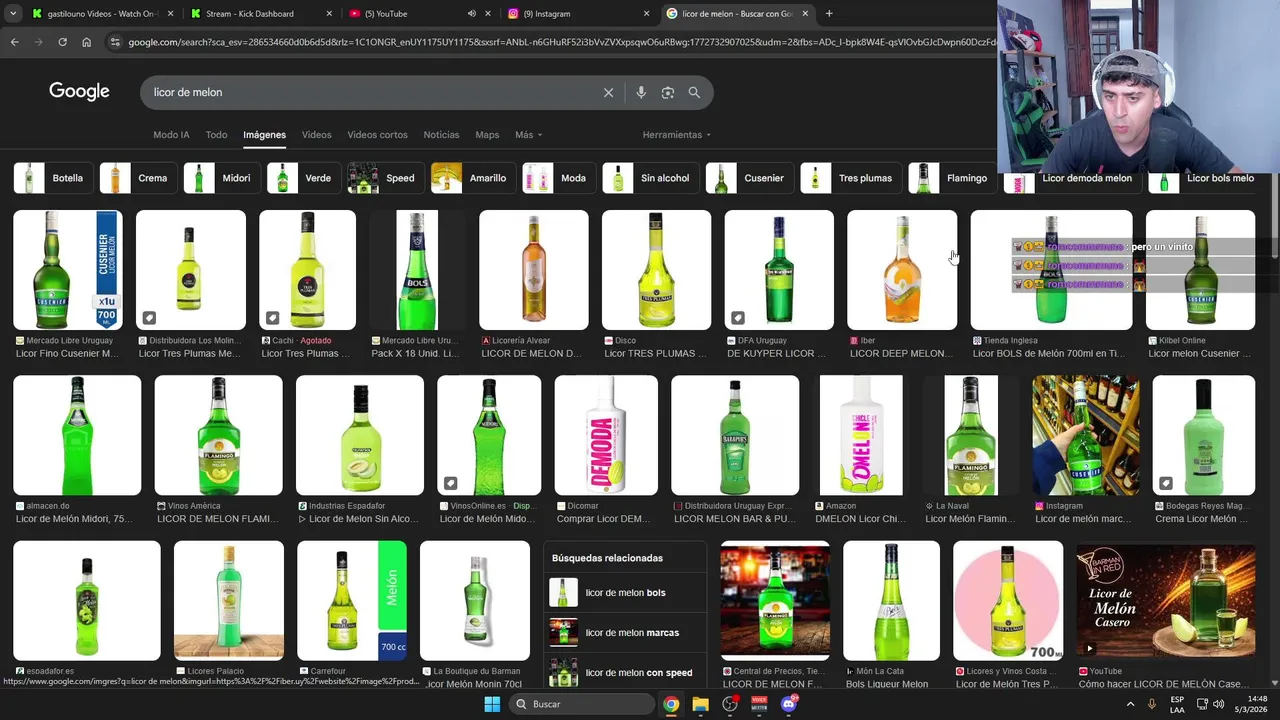Image resolution: width=1280 pixels, height=720 pixels.
Task: Open the Noticias results tab
Action: tap(441, 135)
